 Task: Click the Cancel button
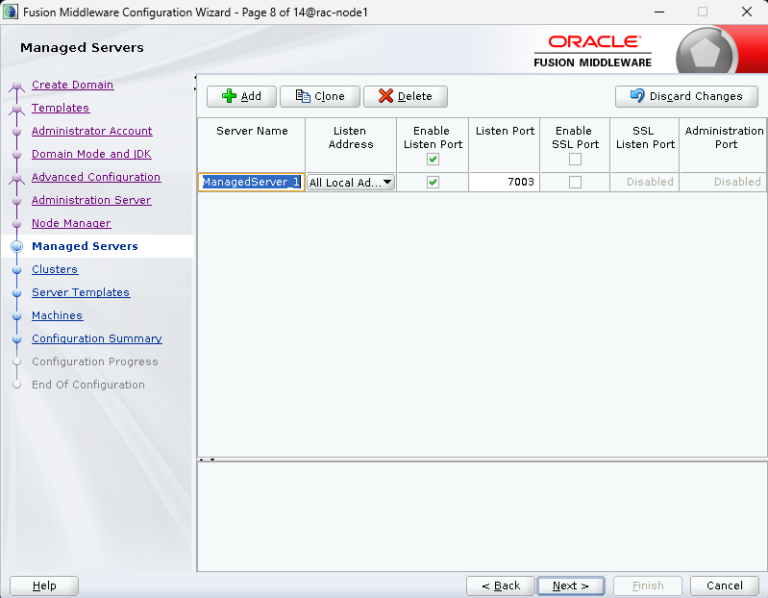724,586
